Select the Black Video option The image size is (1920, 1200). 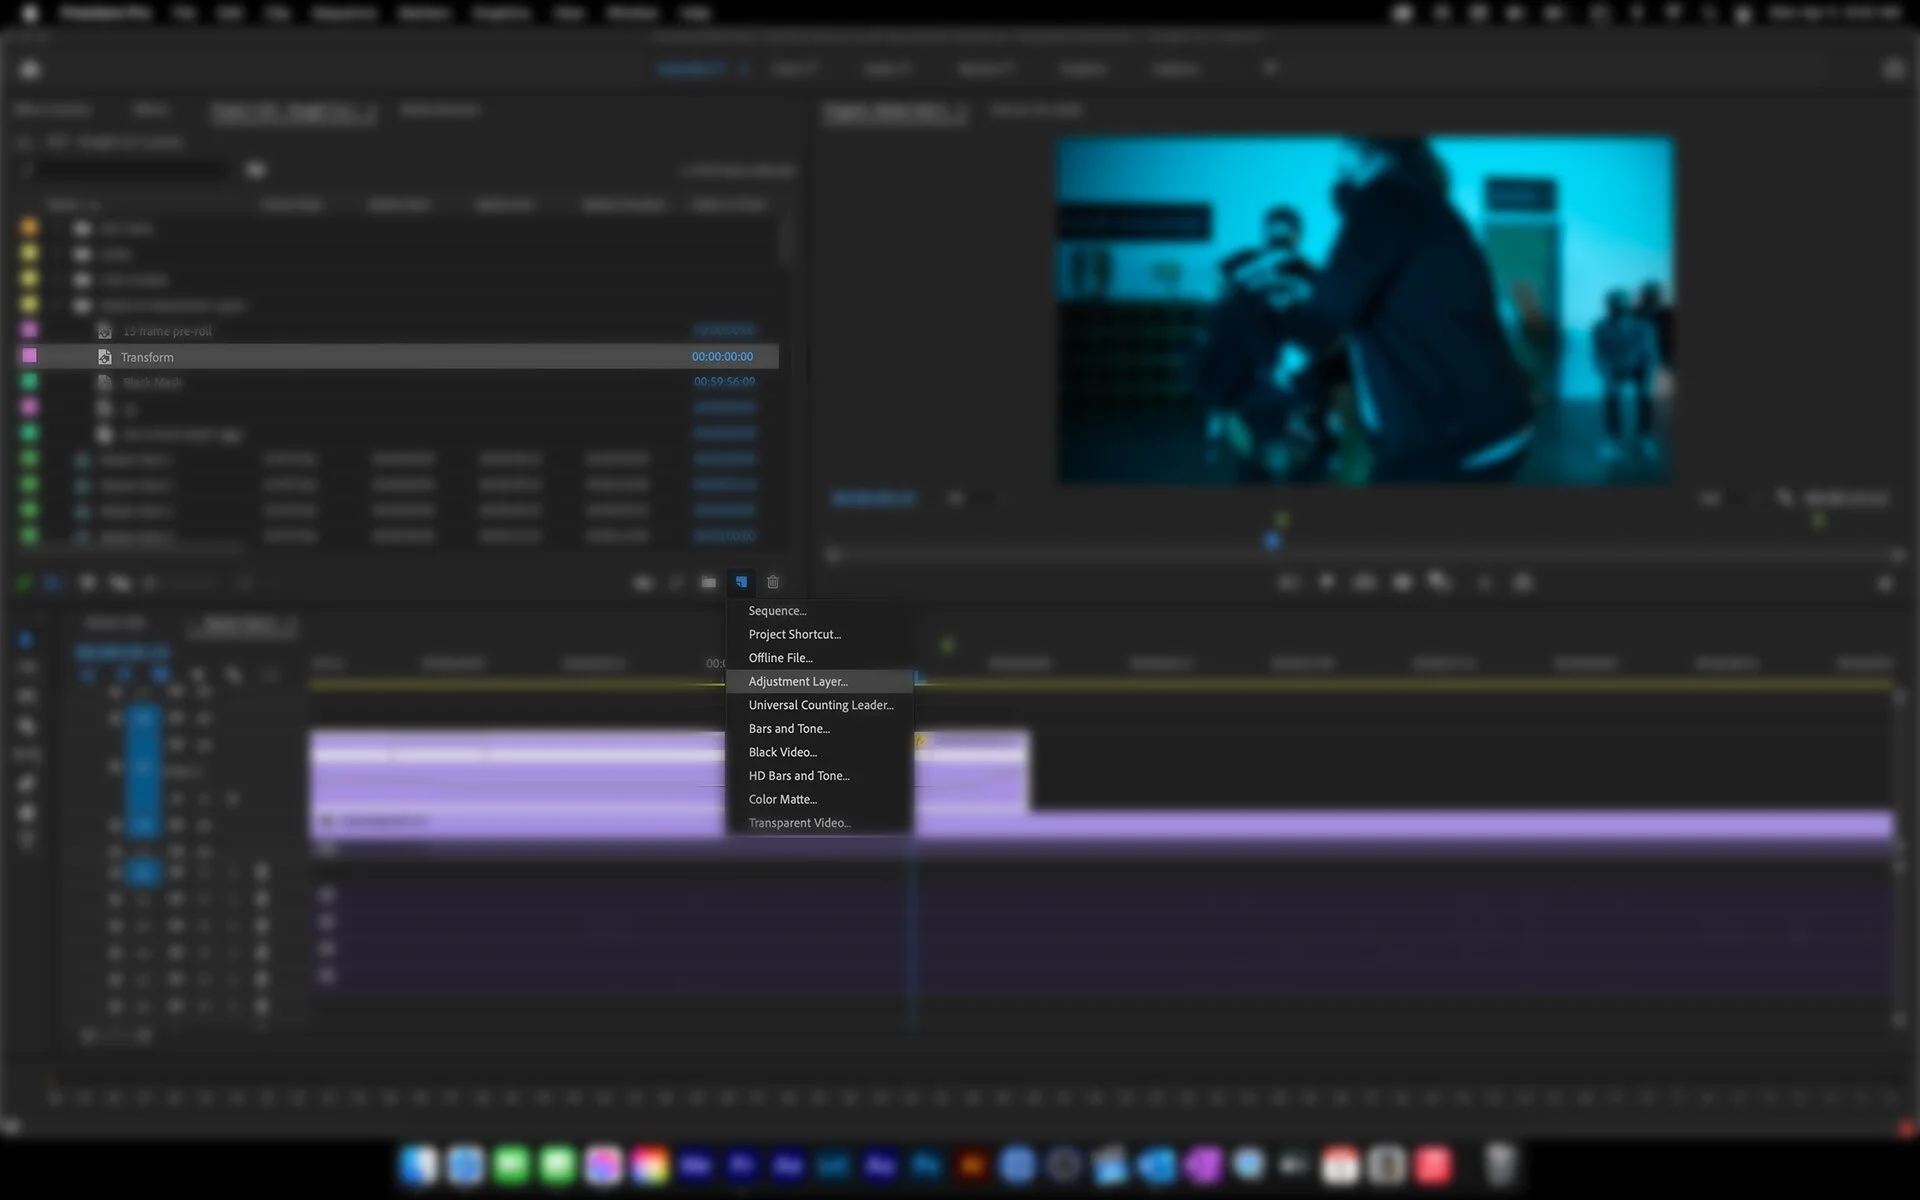click(x=783, y=752)
